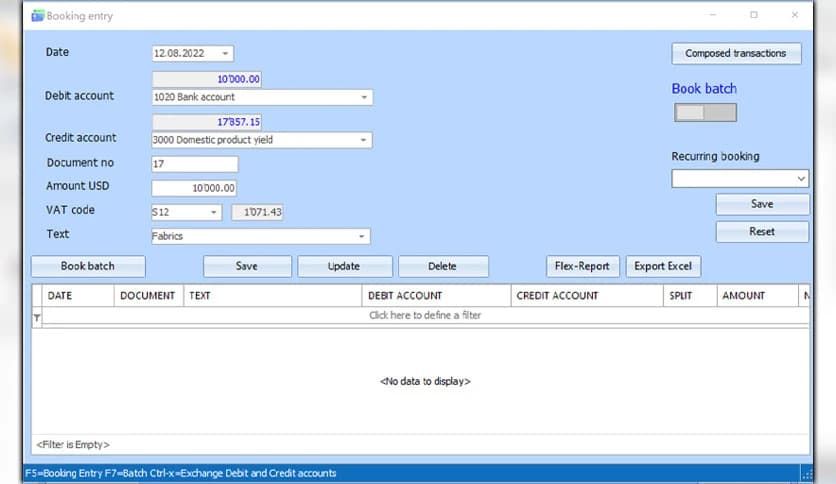Click the SPLIT column header

(x=690, y=296)
